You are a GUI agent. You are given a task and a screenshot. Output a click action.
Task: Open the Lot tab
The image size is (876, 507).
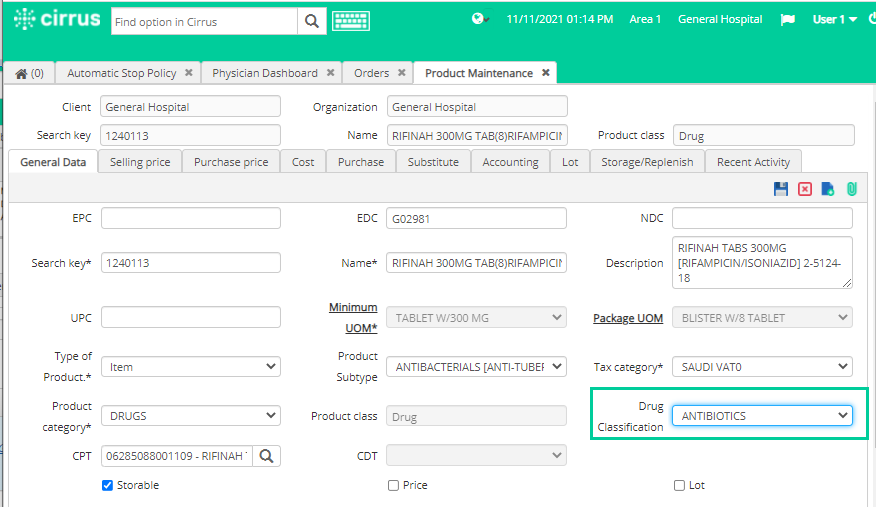coord(570,162)
